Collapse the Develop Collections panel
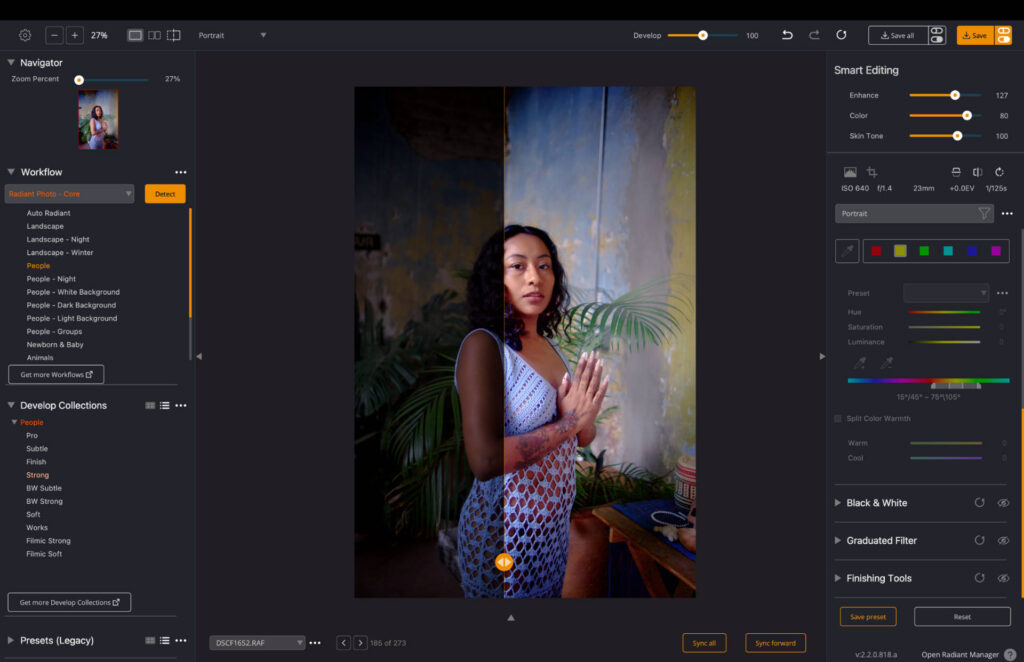 pos(10,405)
